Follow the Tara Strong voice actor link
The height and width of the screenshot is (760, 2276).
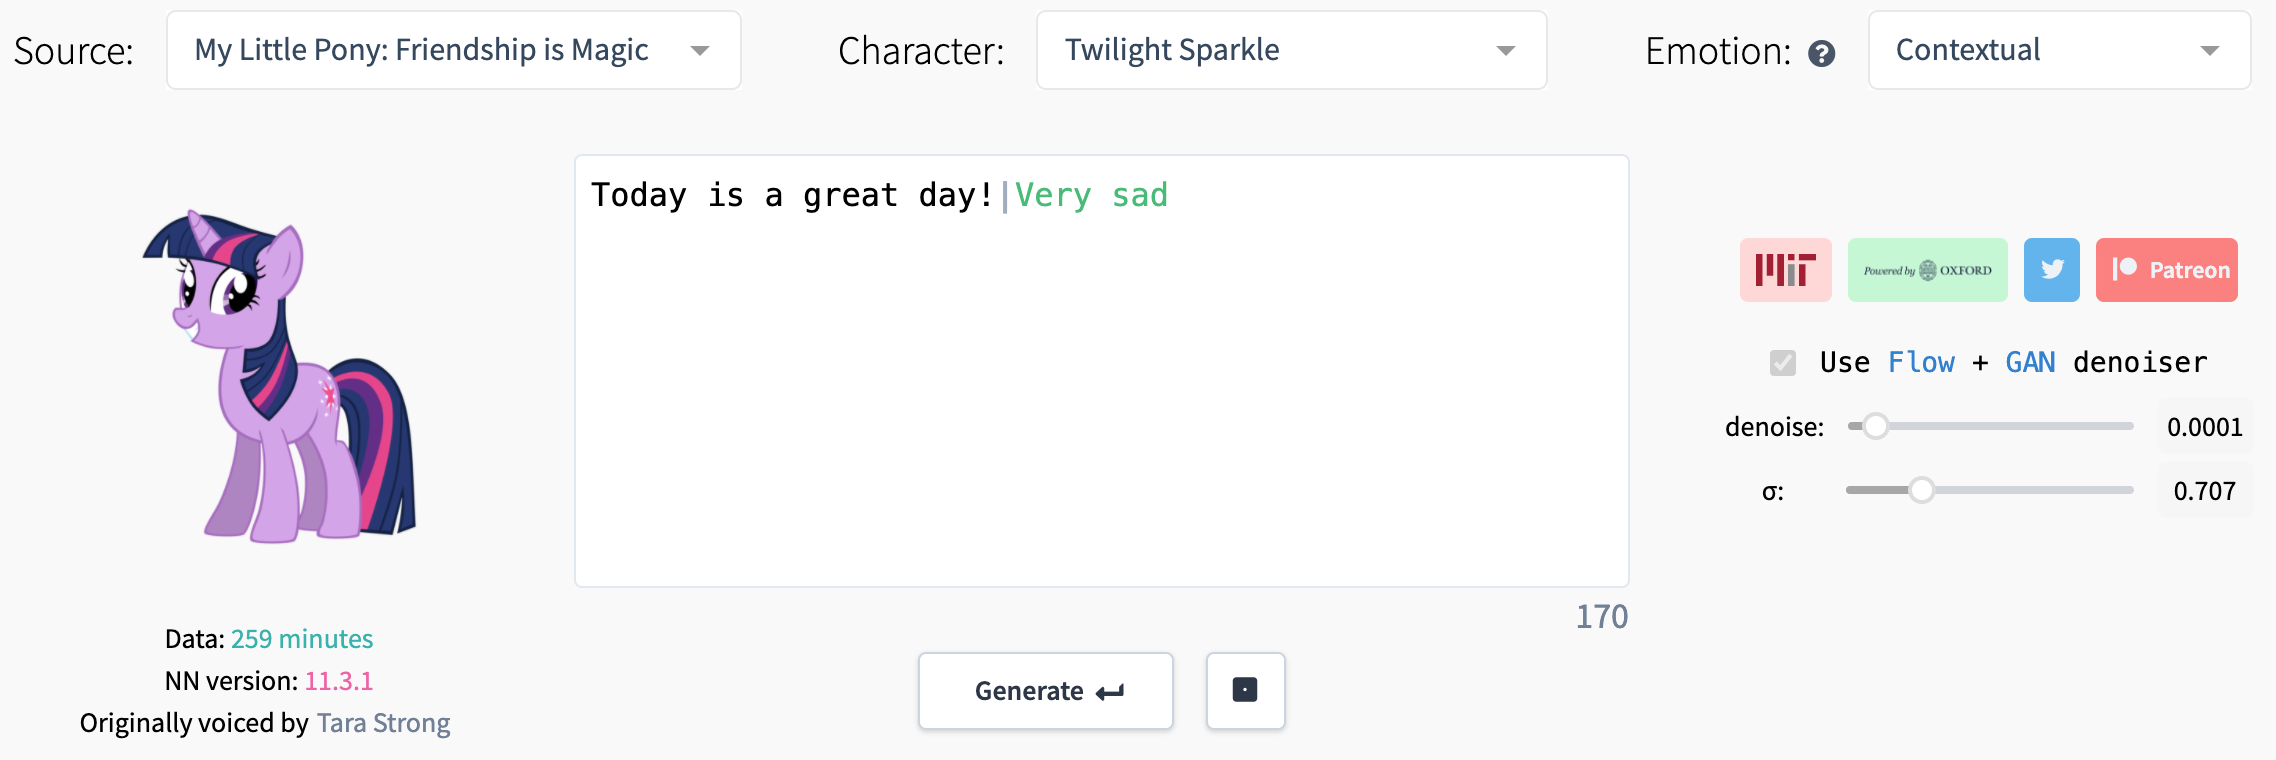pyautogui.click(x=383, y=723)
